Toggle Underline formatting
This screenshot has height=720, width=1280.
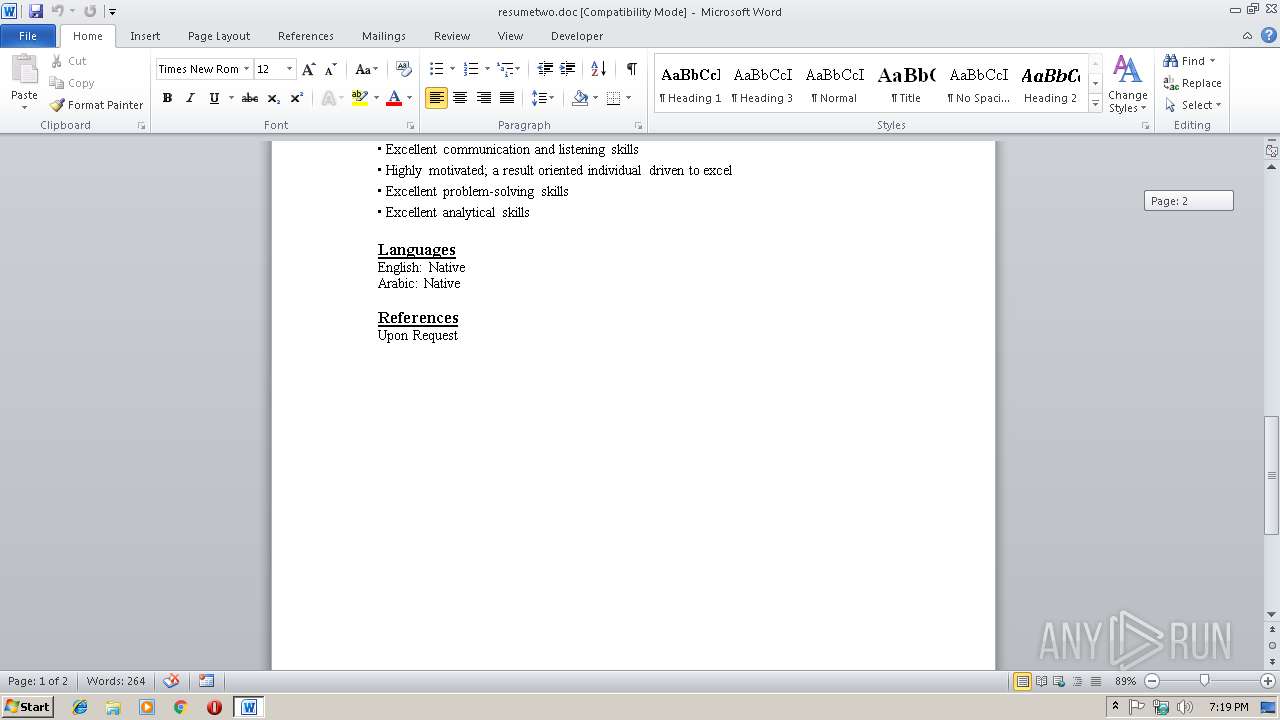[x=214, y=98]
